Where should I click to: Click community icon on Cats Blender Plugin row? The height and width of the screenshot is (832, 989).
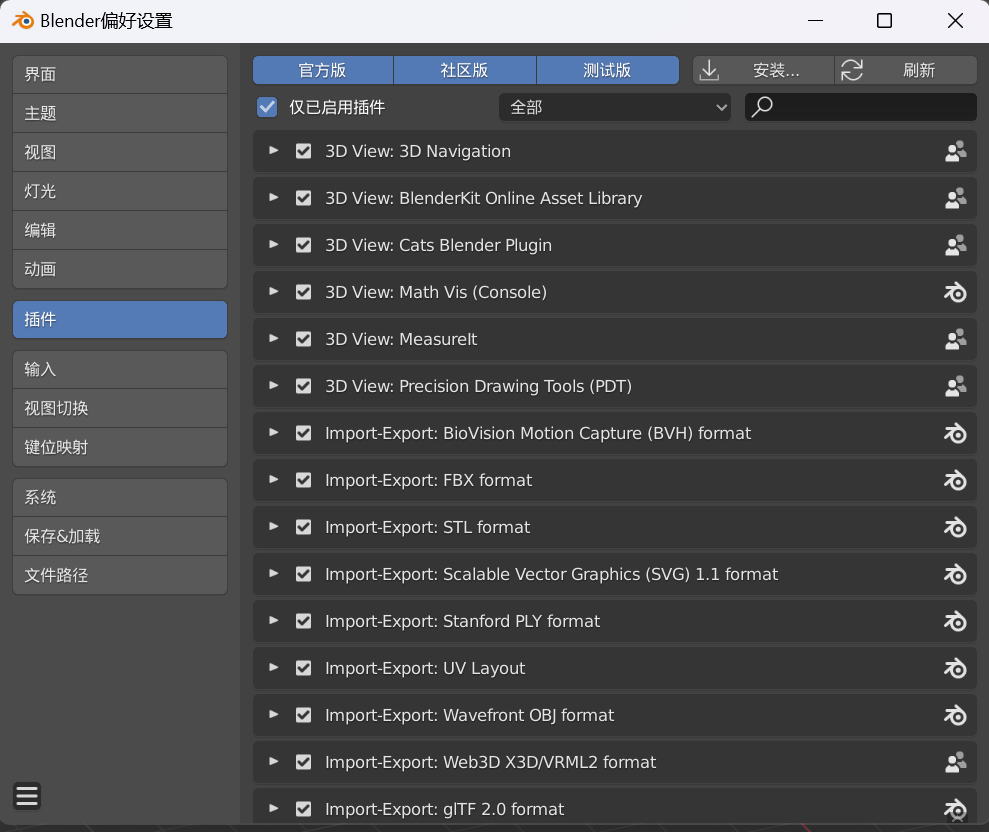(x=956, y=245)
